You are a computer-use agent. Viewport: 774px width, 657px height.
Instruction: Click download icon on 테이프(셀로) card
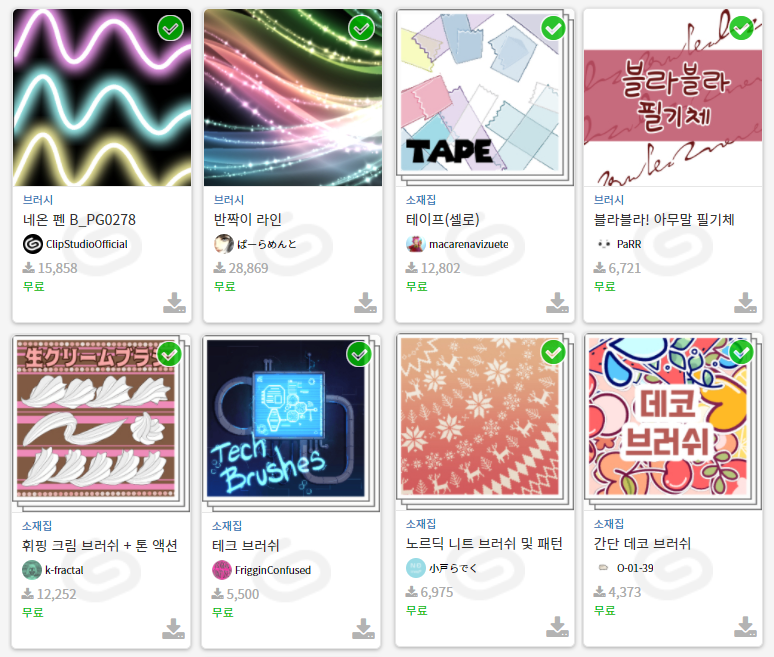click(557, 303)
